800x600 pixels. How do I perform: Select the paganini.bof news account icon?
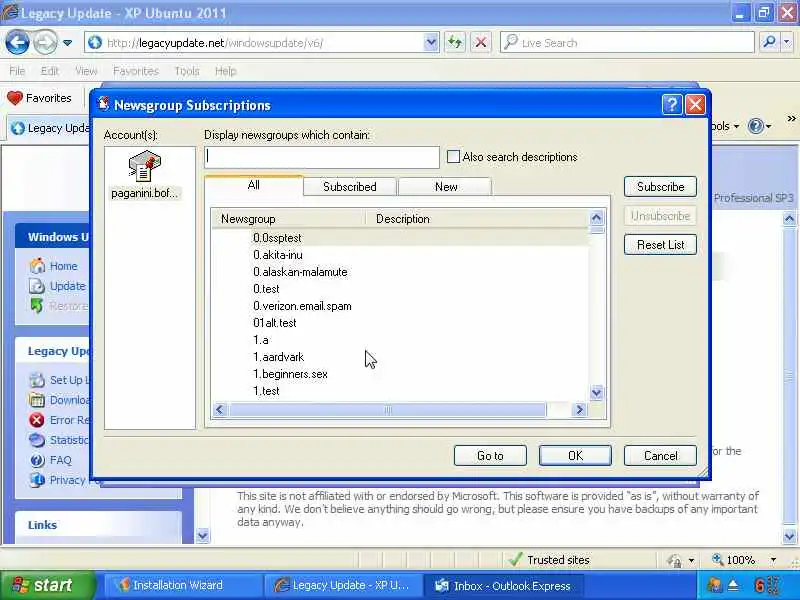[145, 175]
